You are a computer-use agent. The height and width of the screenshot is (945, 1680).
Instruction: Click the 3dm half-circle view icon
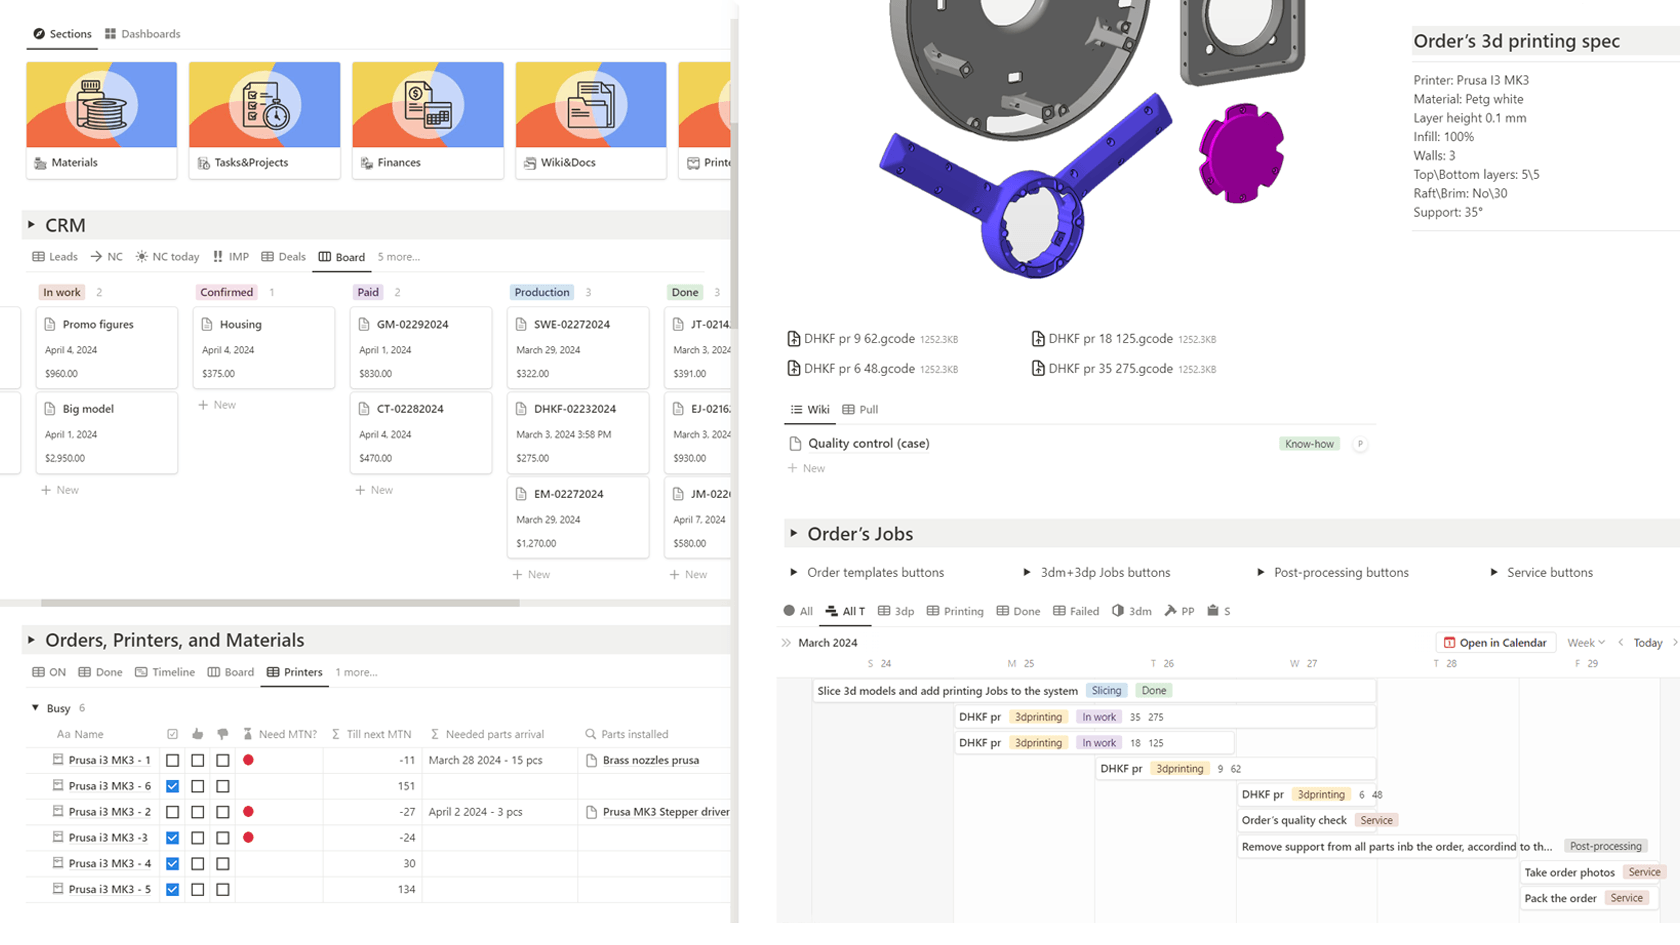(x=1118, y=611)
